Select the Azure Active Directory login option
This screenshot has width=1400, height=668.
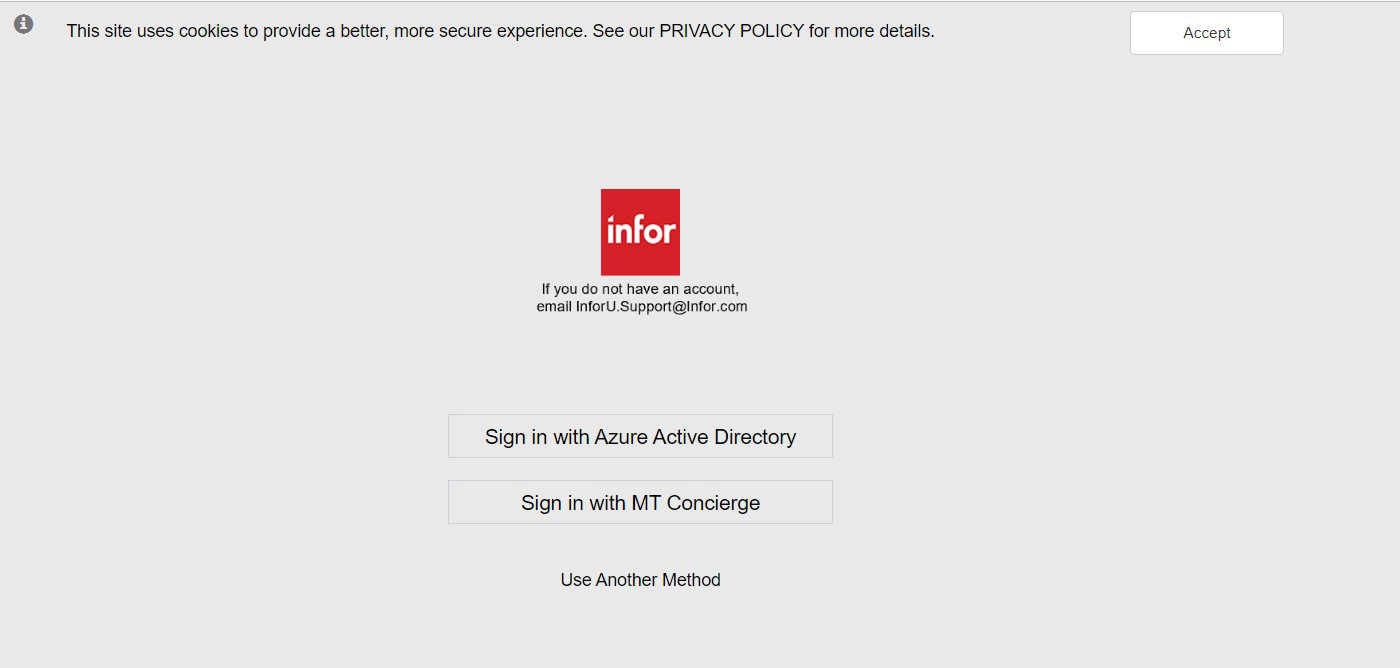tap(640, 437)
